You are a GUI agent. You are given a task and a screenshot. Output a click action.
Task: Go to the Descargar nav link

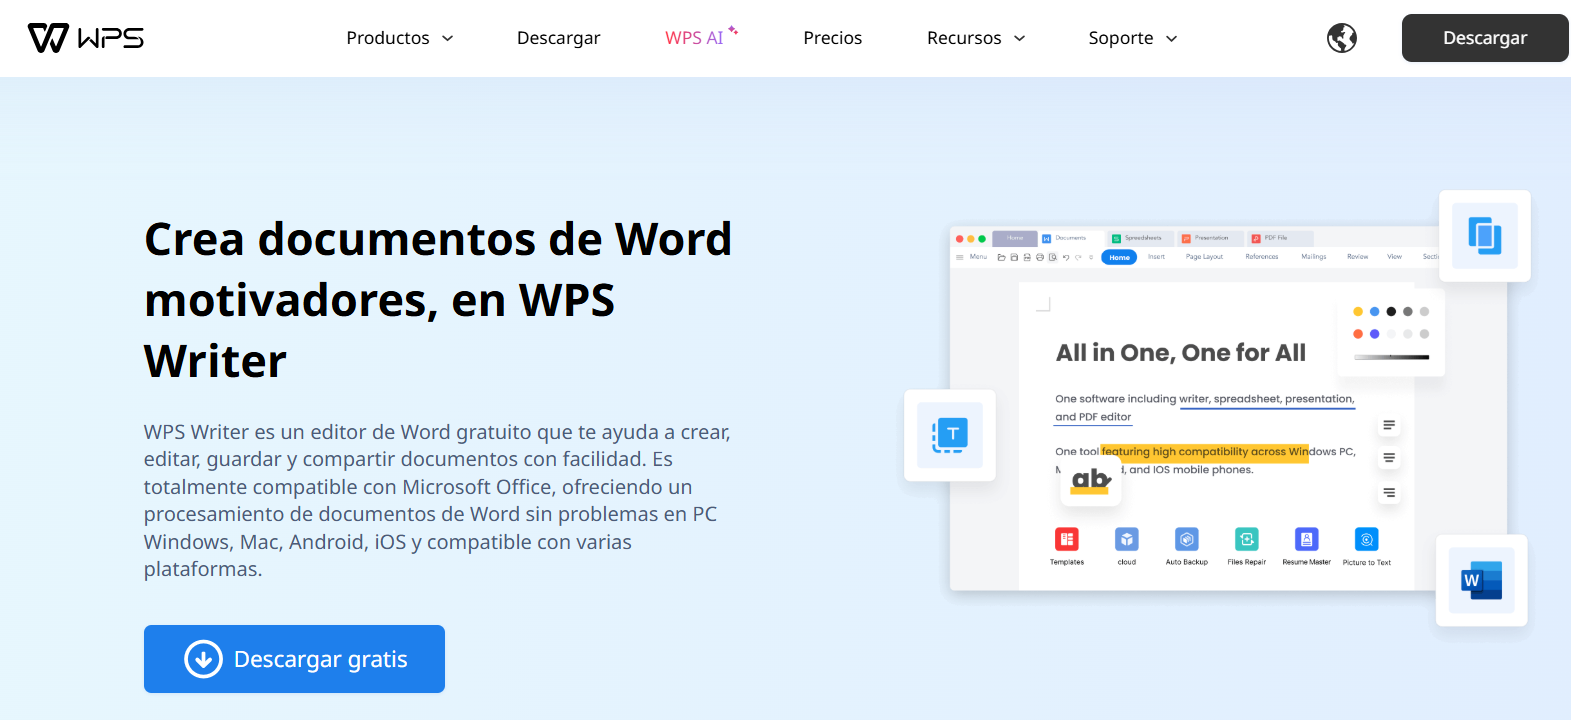click(559, 38)
